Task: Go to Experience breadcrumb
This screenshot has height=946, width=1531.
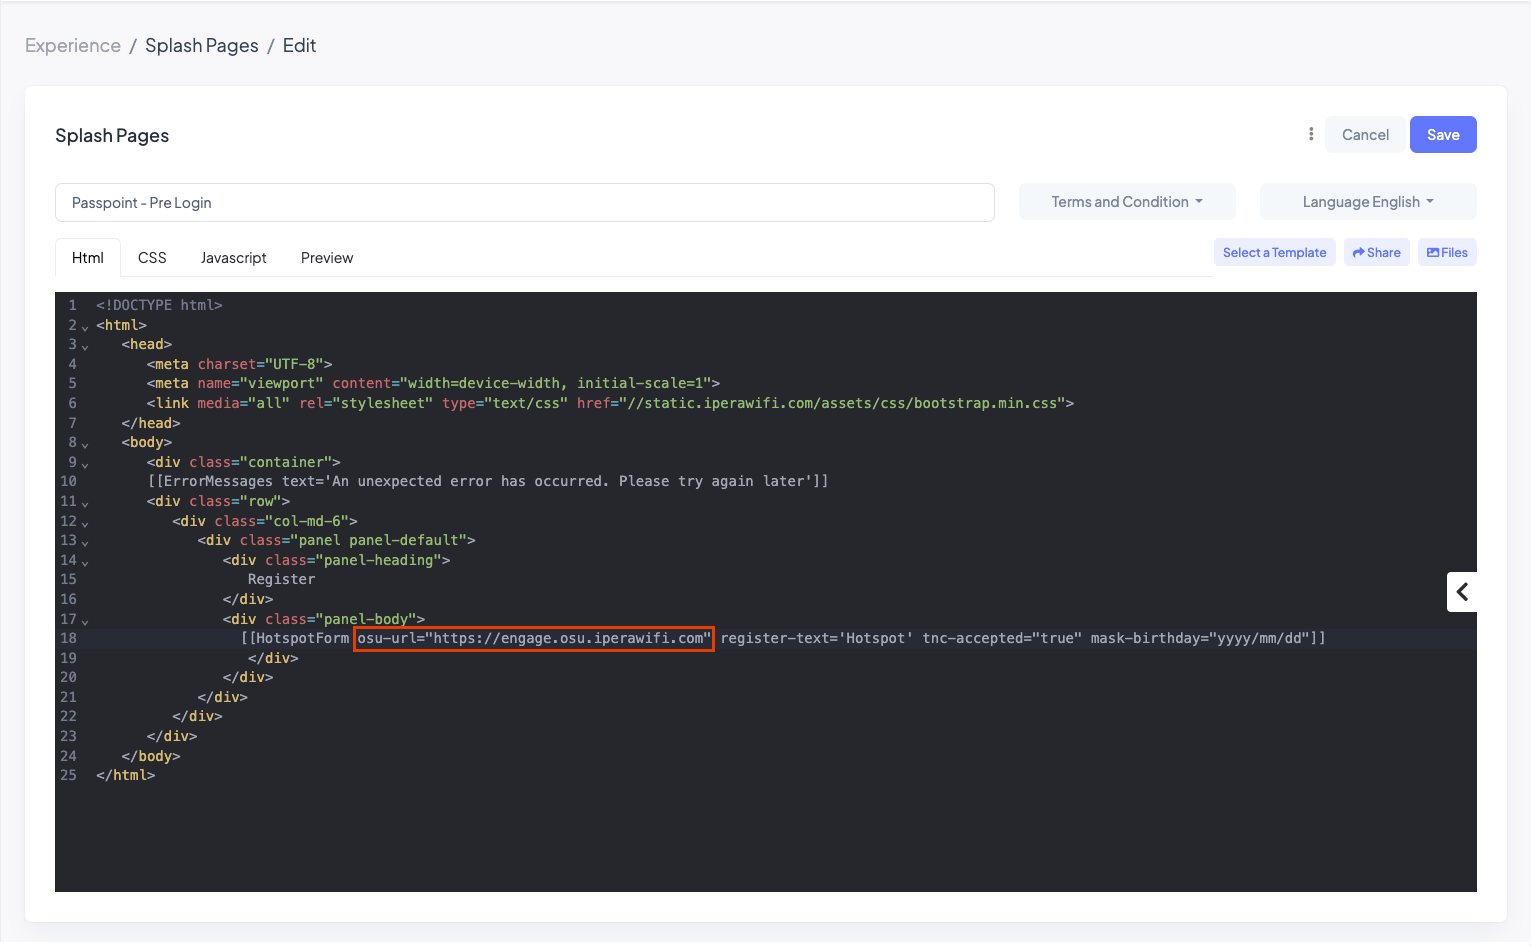Action: pyautogui.click(x=73, y=46)
